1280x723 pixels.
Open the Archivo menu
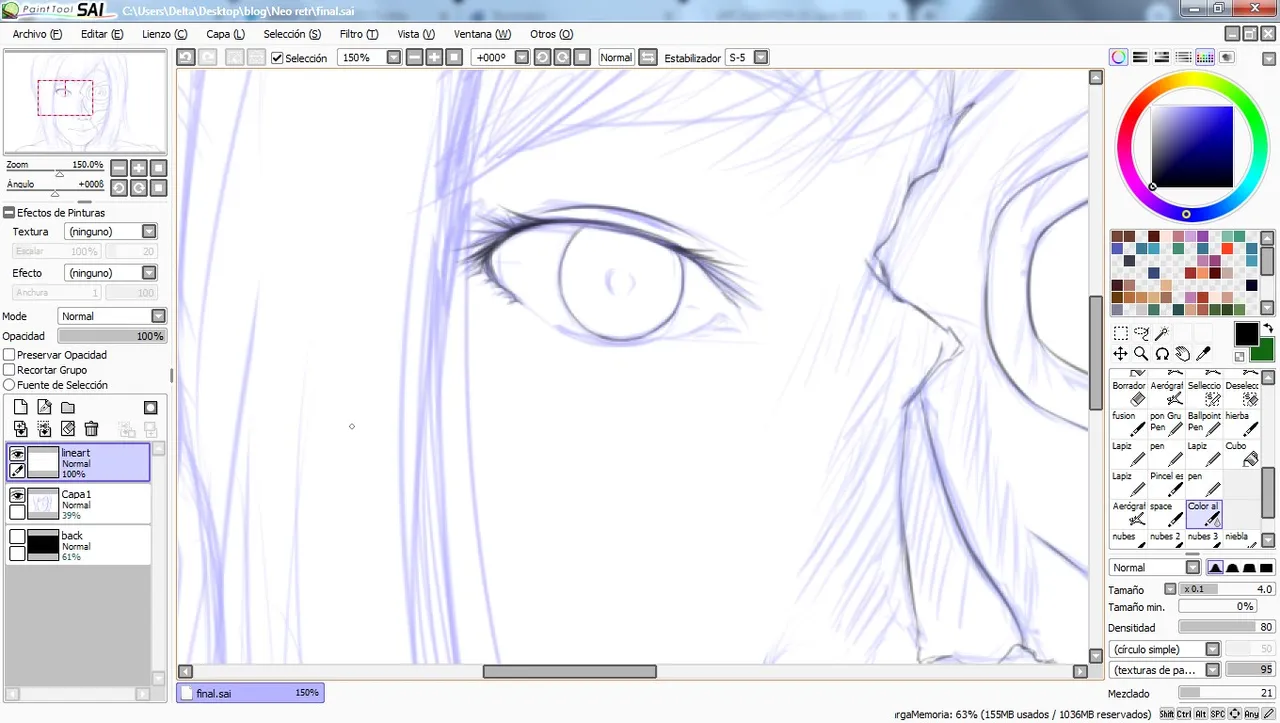coord(37,34)
